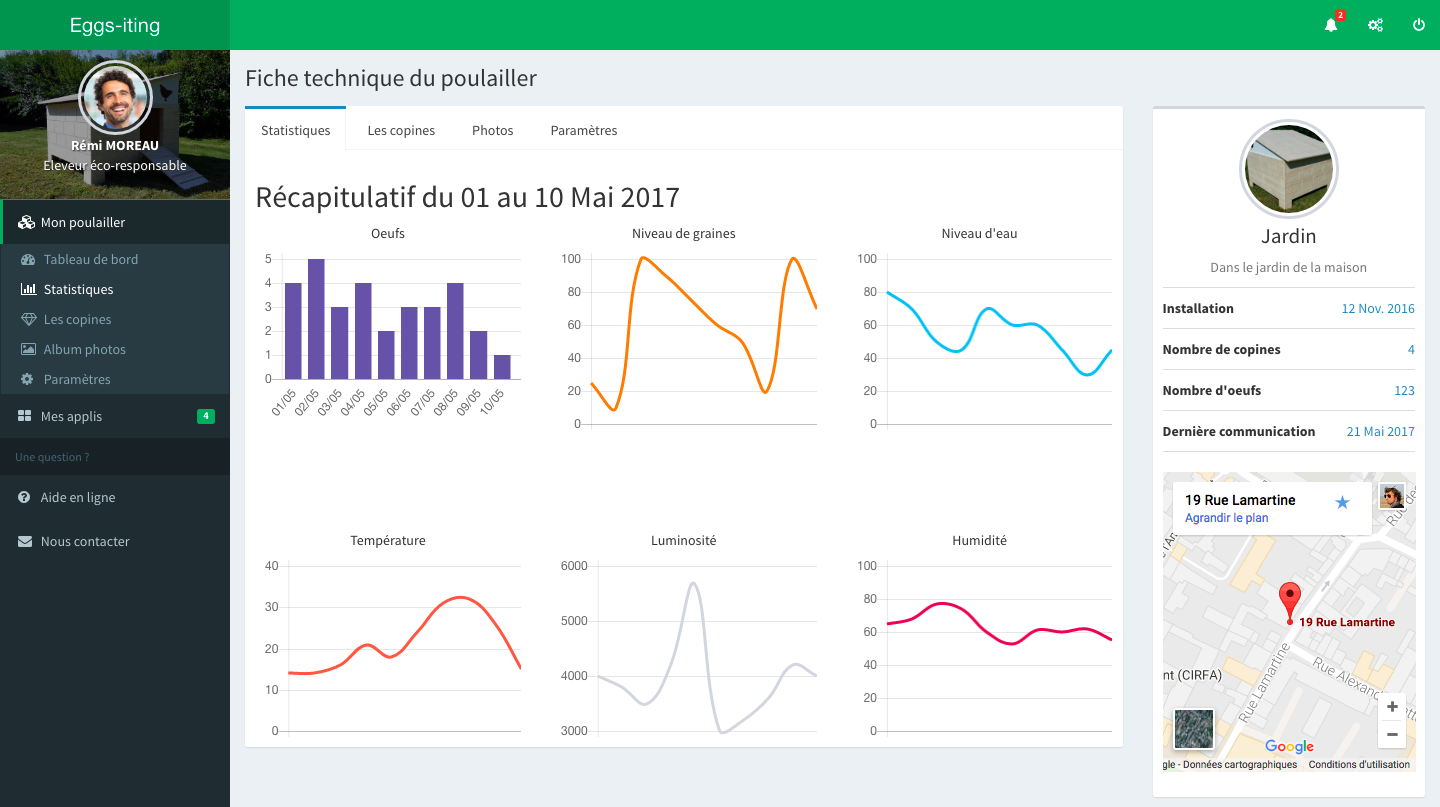
Task: Click the 02/05 bar in Oeufs chart
Action: tap(316, 319)
